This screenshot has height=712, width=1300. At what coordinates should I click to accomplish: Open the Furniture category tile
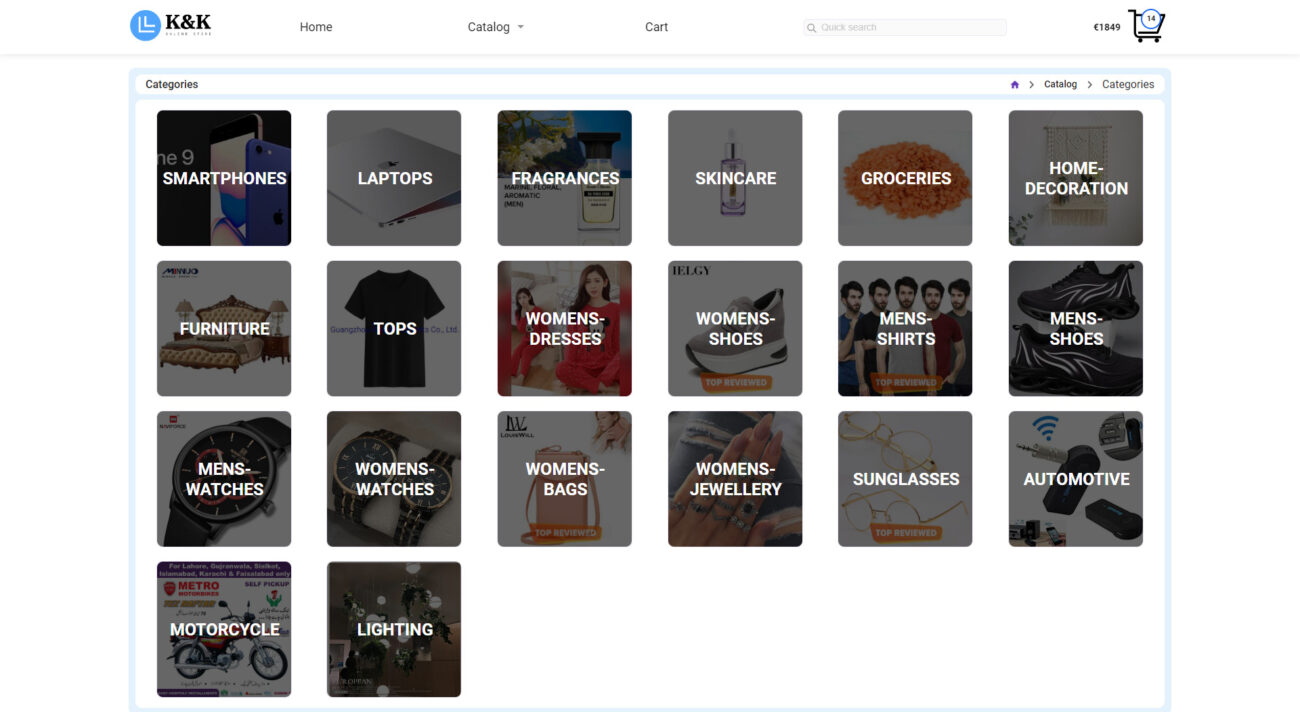click(x=224, y=328)
